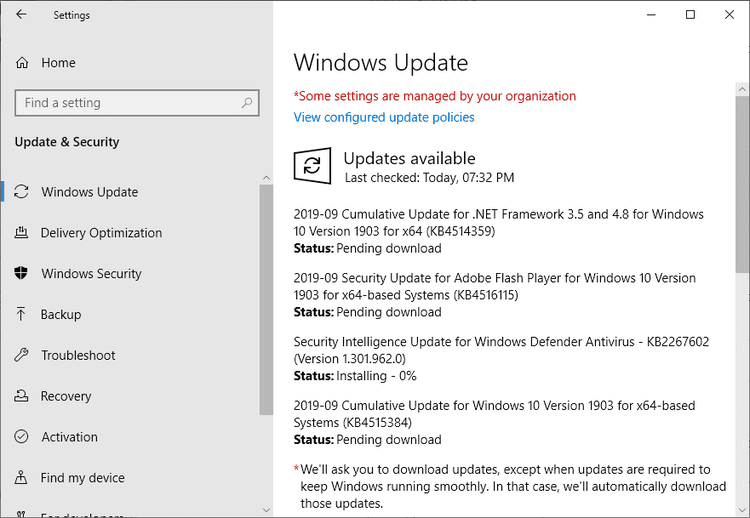750x518 pixels.
Task: Click the Find a setting search box
Action: pos(137,103)
